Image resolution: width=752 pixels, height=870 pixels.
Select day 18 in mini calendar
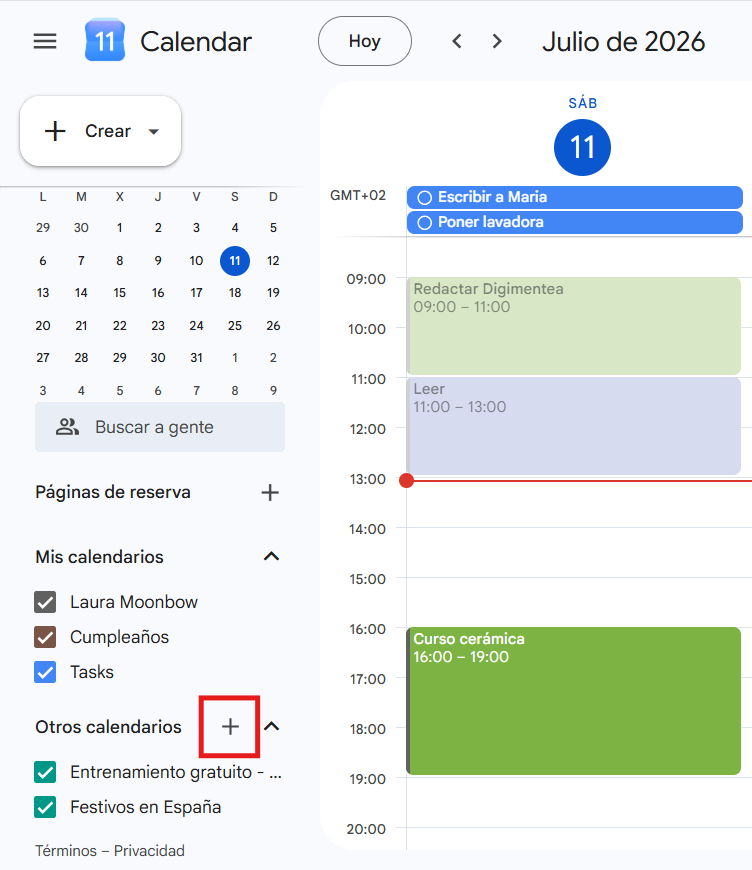pyautogui.click(x=235, y=292)
